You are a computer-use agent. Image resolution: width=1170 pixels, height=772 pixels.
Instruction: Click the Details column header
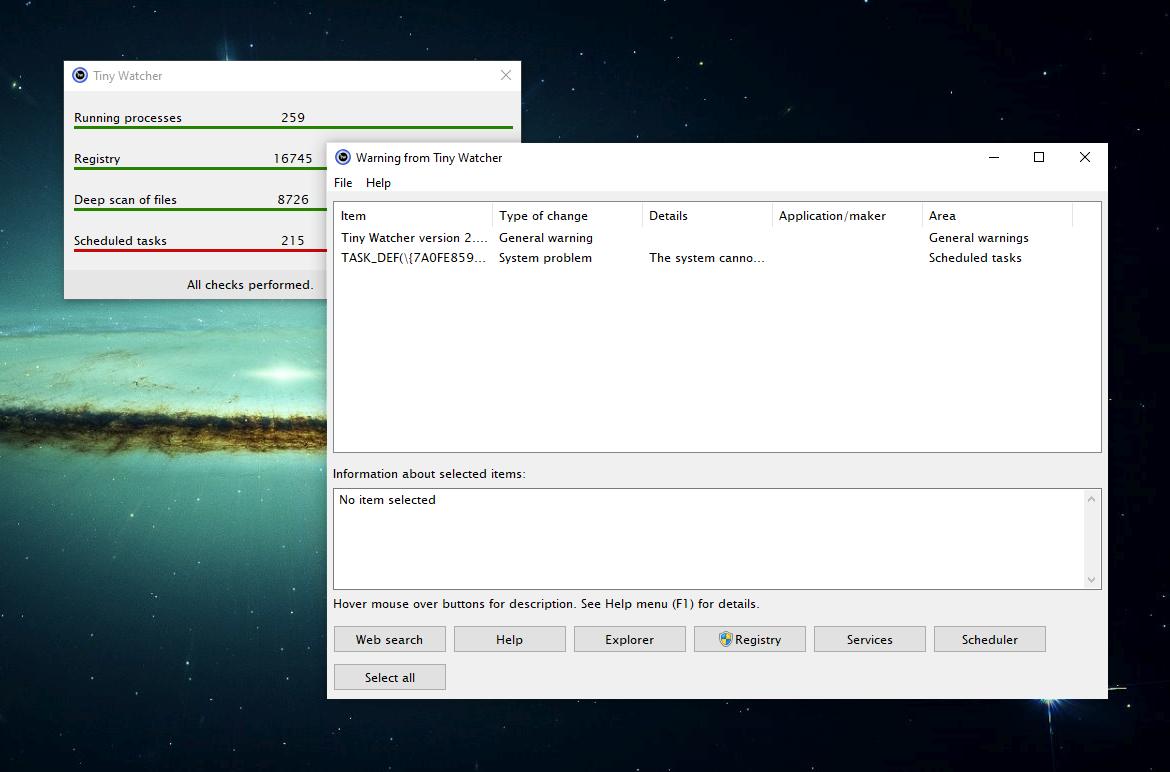(707, 216)
